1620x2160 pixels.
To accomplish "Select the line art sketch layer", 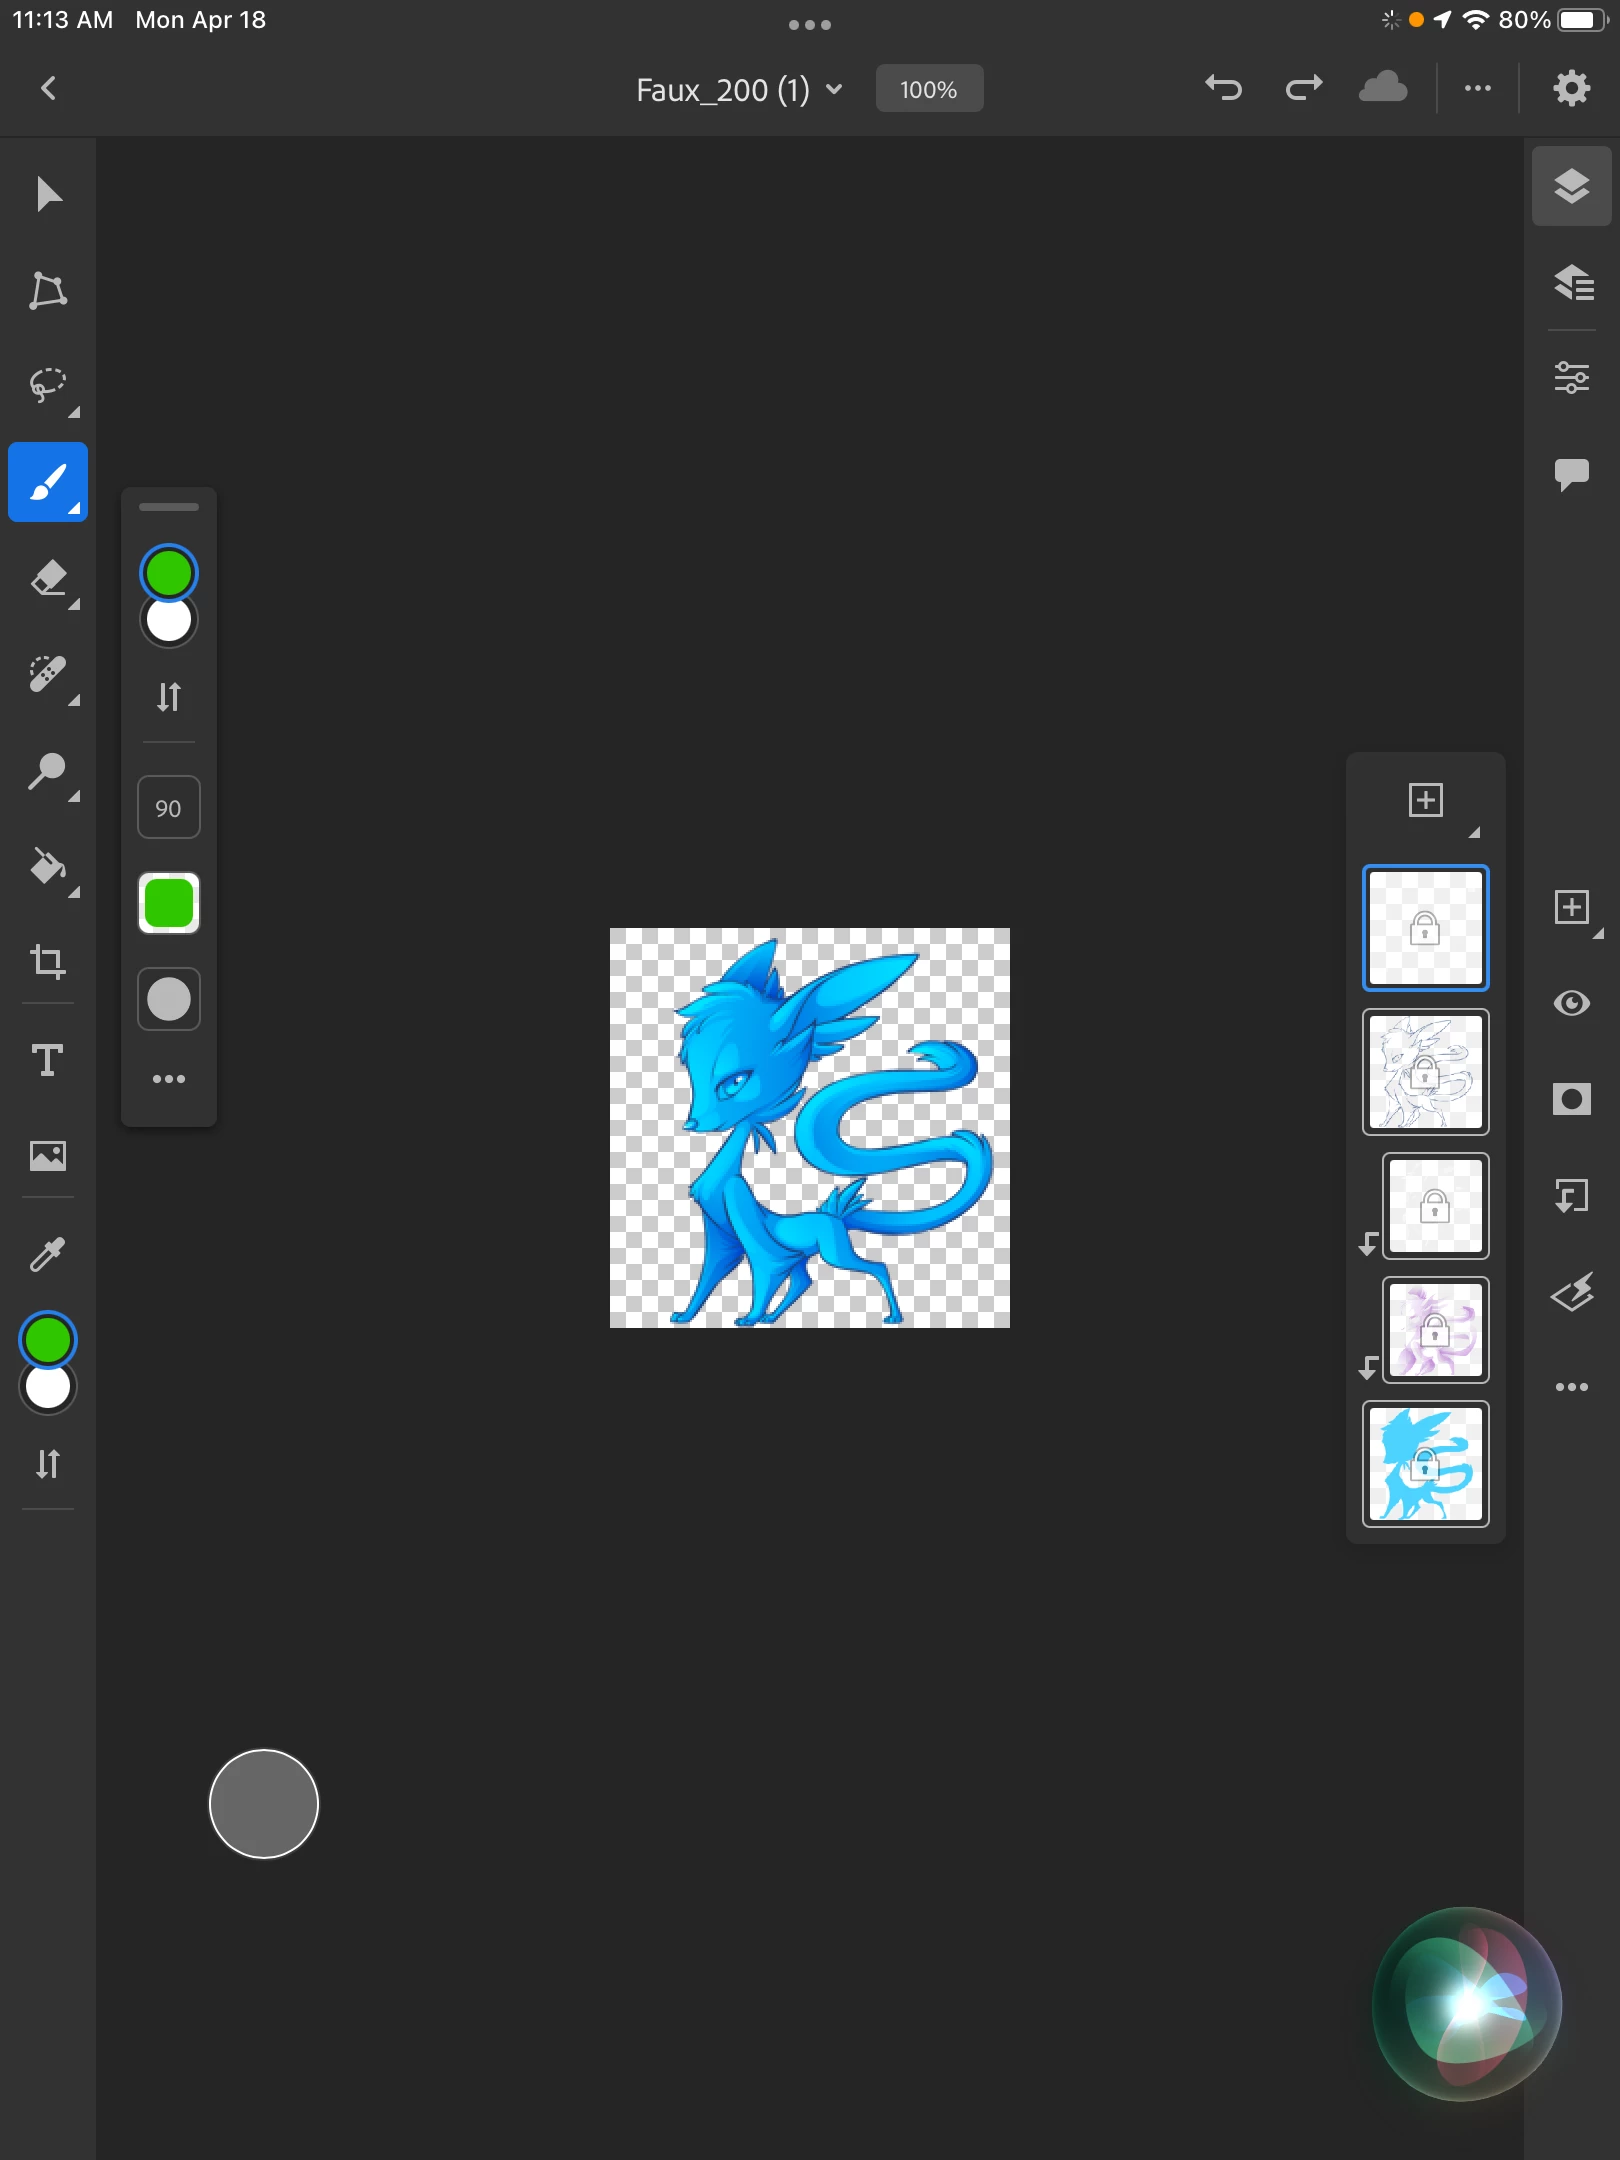I will (x=1426, y=1072).
